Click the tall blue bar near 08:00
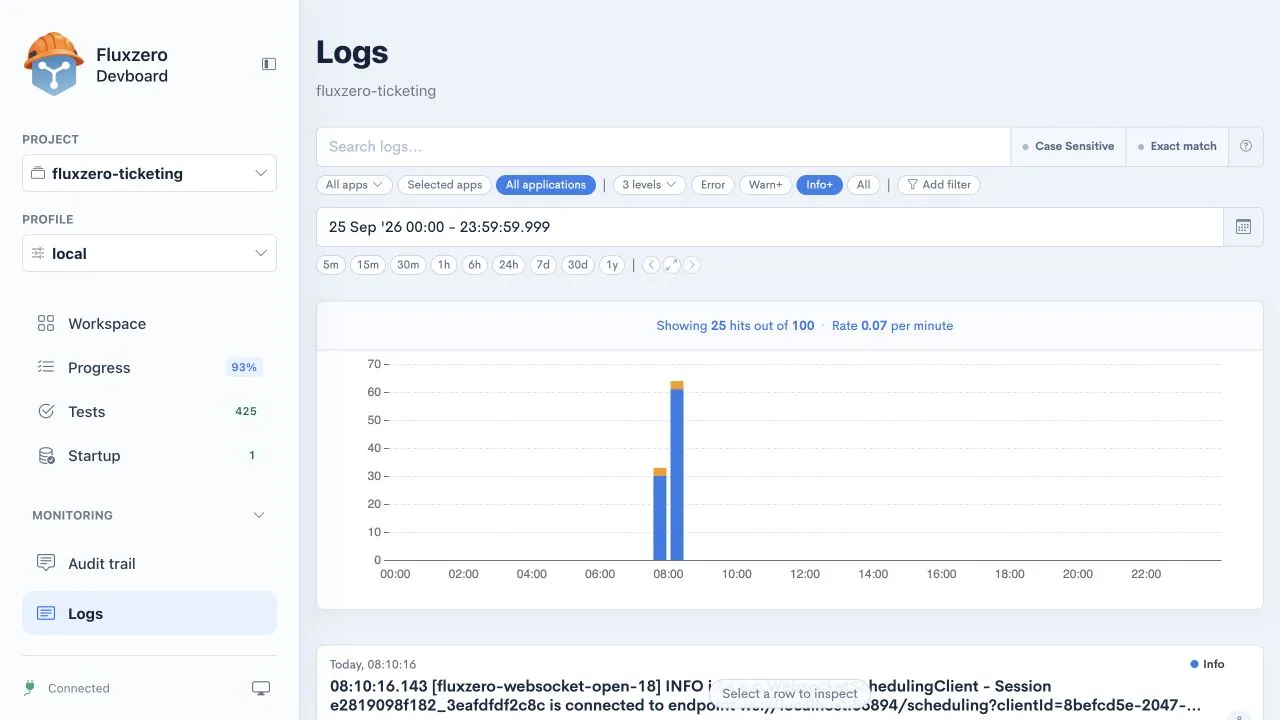The width and height of the screenshot is (1280, 720). pos(677,474)
